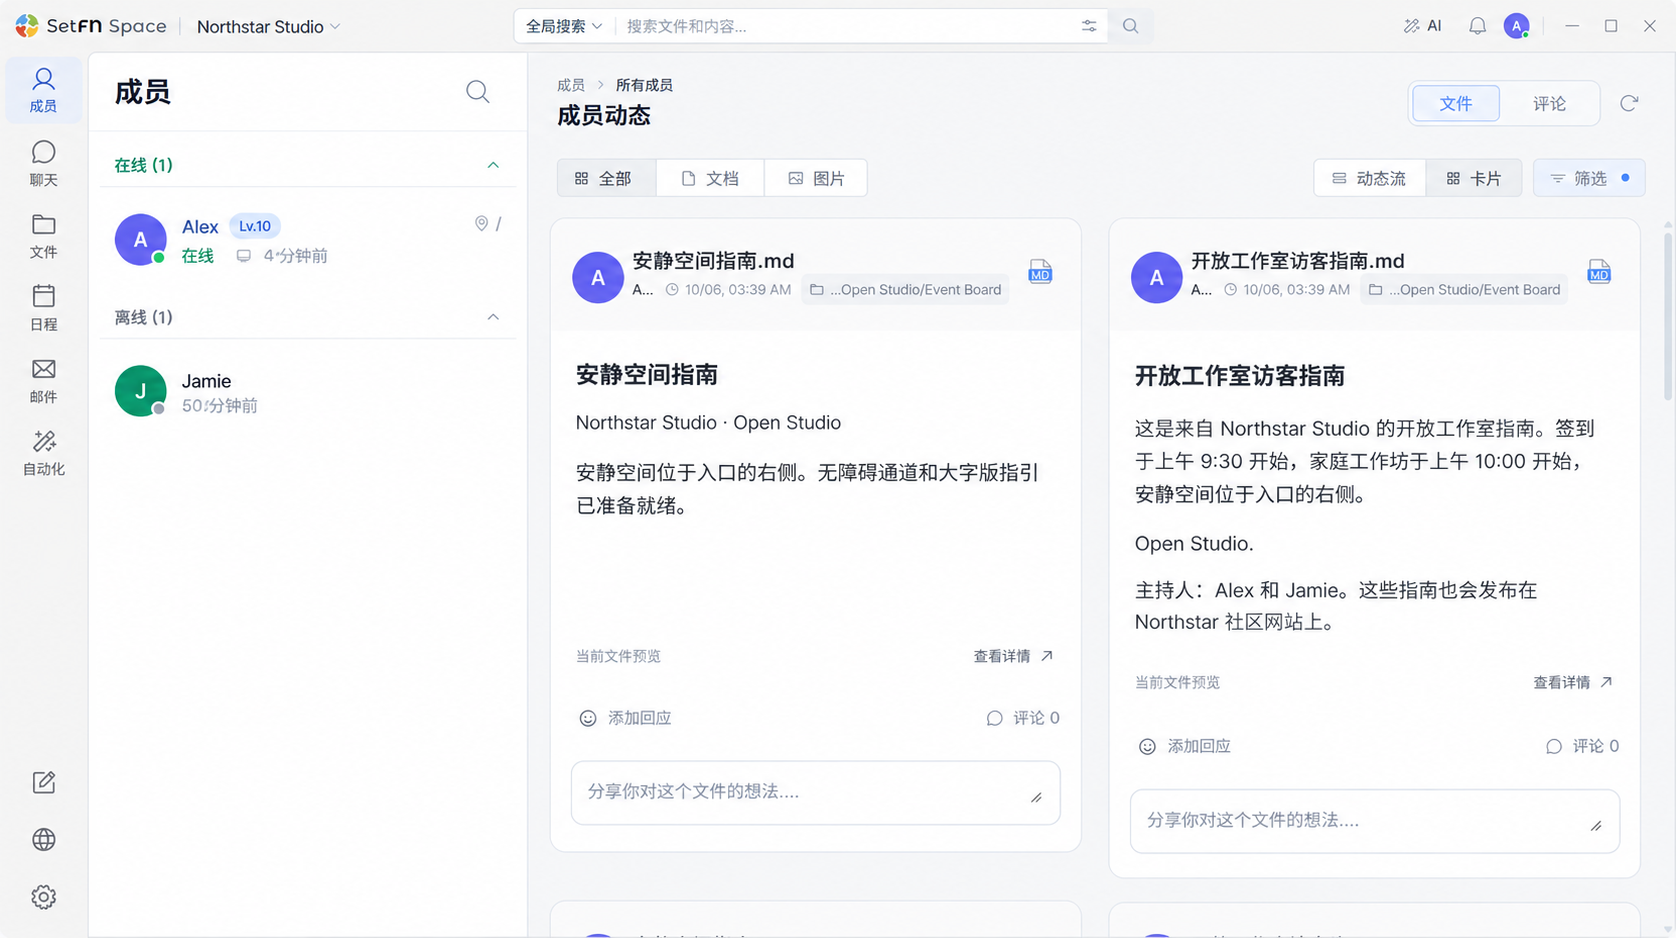This screenshot has width=1676, height=938.
Task: Open the Chat (聊天) sidebar section
Action: [43, 163]
